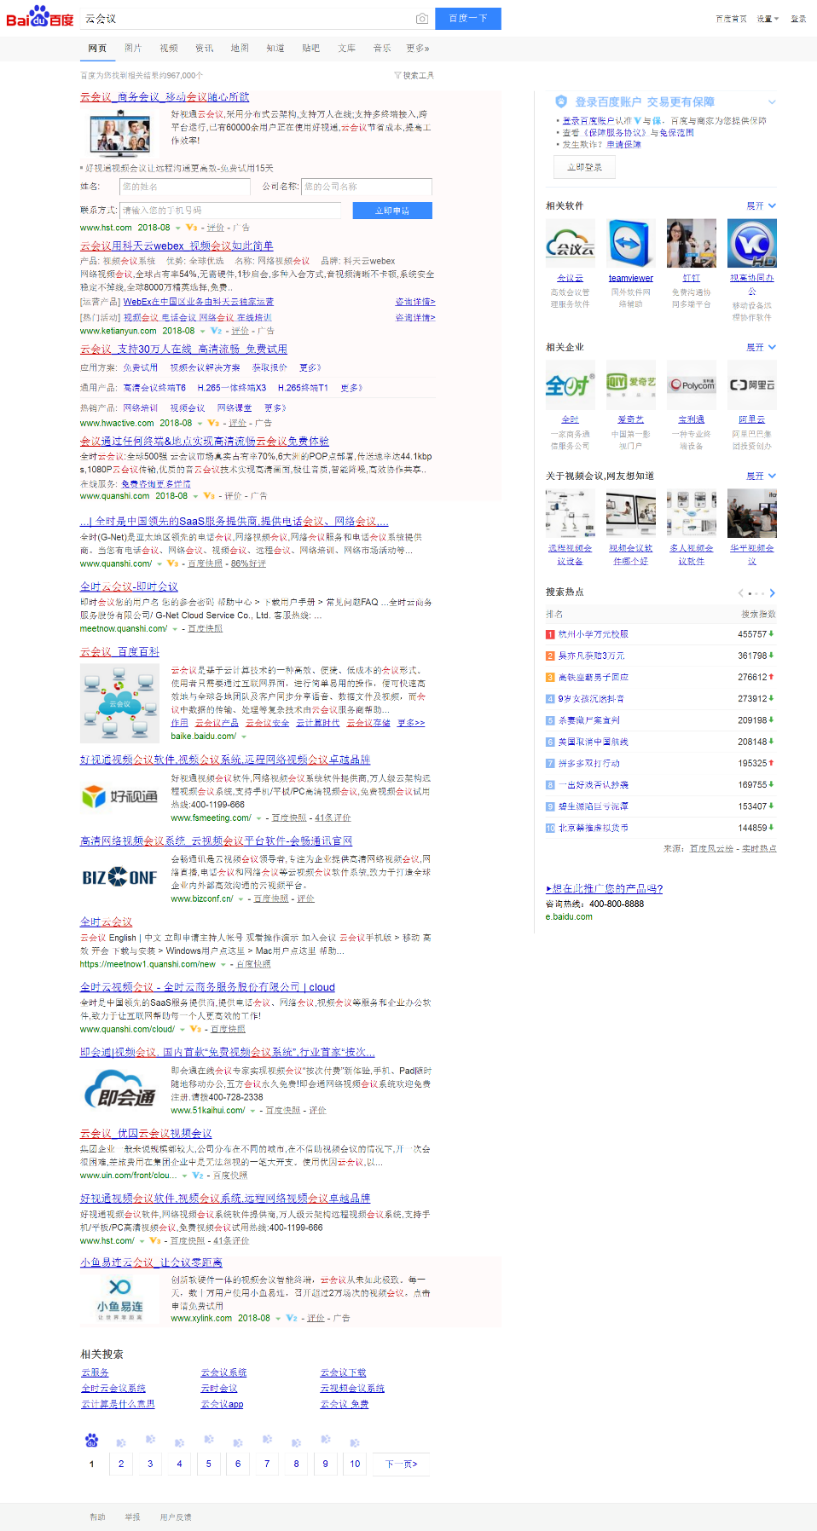Open 申请保障 link

[626, 145]
